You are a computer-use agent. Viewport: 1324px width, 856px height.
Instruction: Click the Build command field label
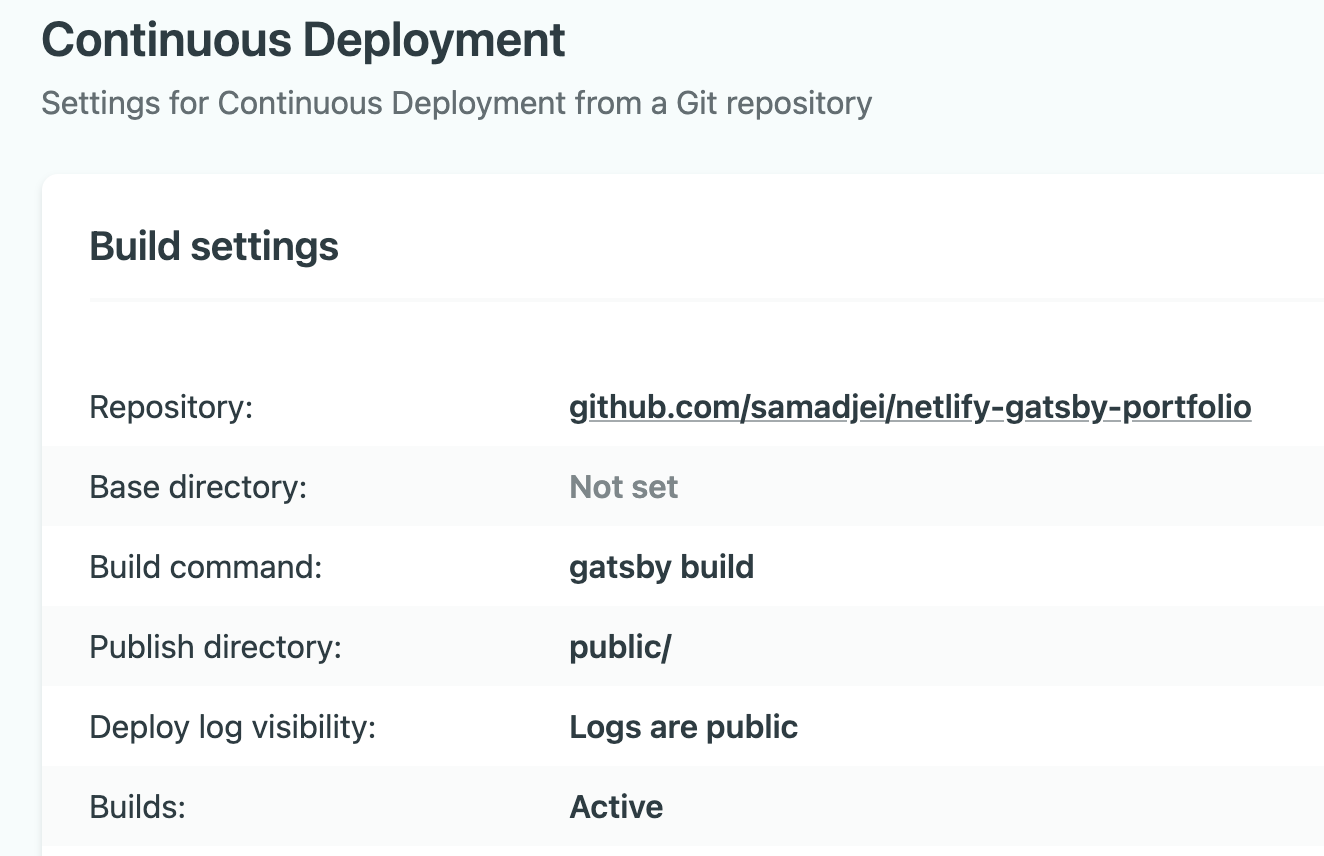[x=206, y=567]
